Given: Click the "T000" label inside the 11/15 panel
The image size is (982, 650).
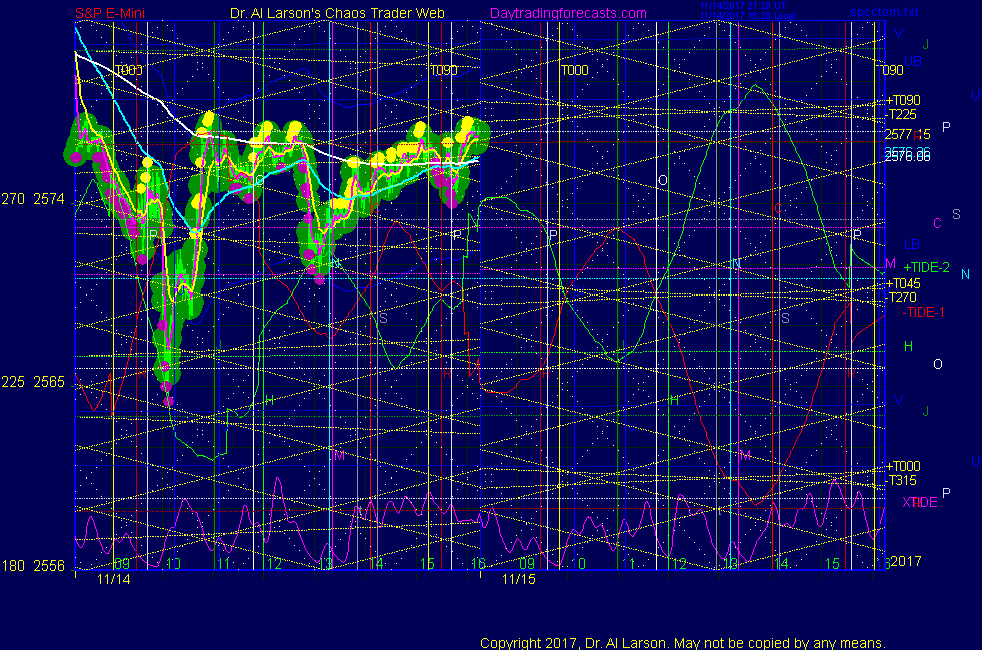Looking at the screenshot, I should coord(574,70).
